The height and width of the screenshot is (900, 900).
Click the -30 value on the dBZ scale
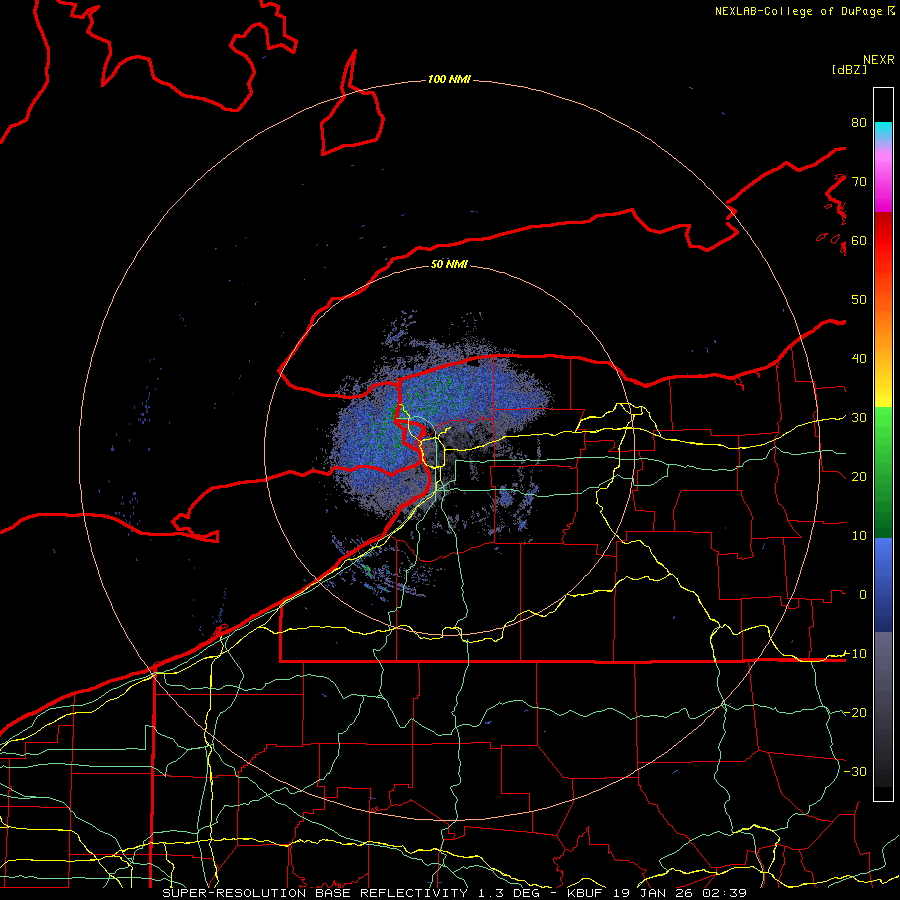point(855,771)
